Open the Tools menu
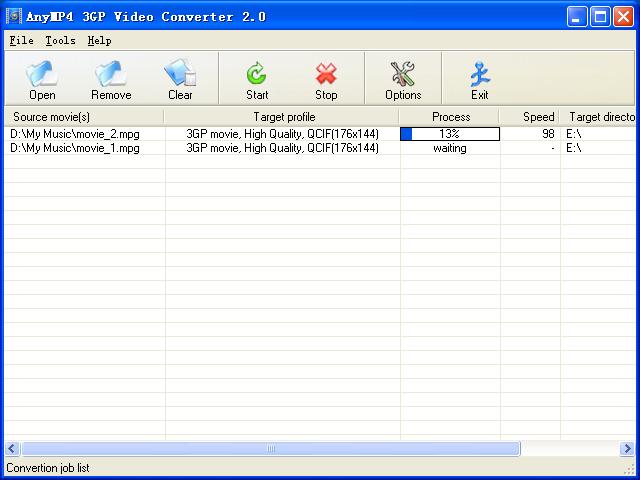640x480 pixels. pyautogui.click(x=60, y=40)
